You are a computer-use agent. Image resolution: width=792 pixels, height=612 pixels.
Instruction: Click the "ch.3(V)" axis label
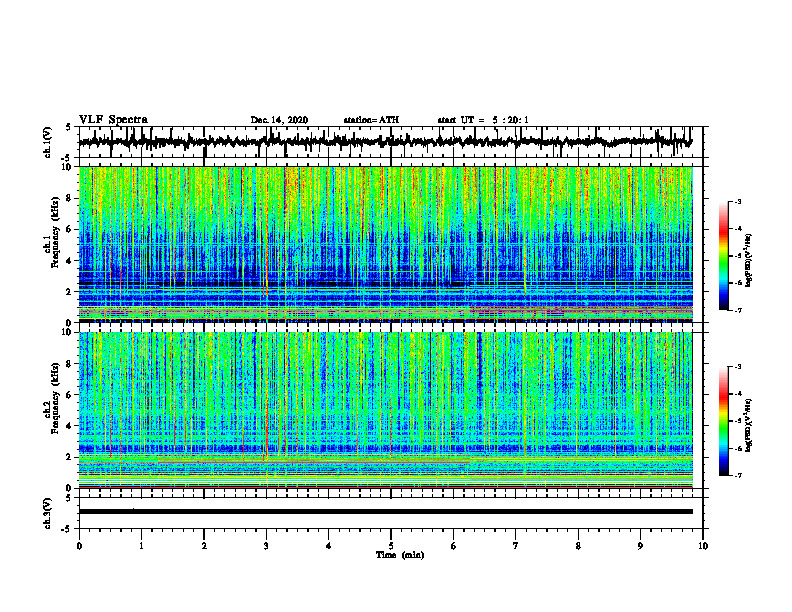[48, 513]
